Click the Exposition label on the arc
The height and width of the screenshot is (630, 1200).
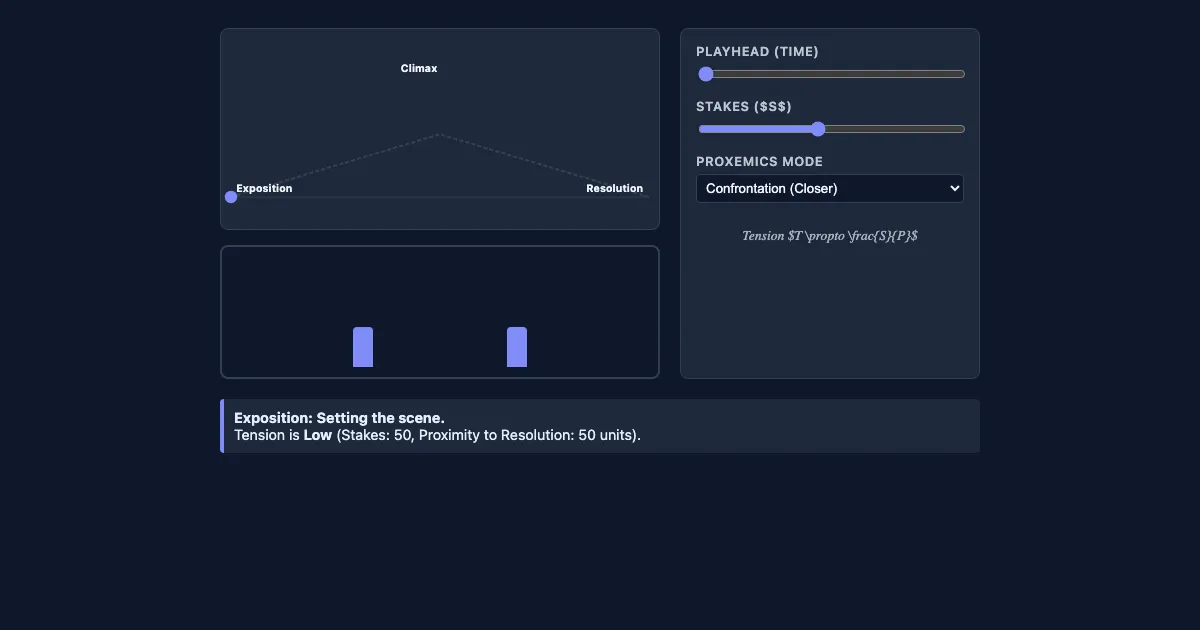tap(264, 189)
